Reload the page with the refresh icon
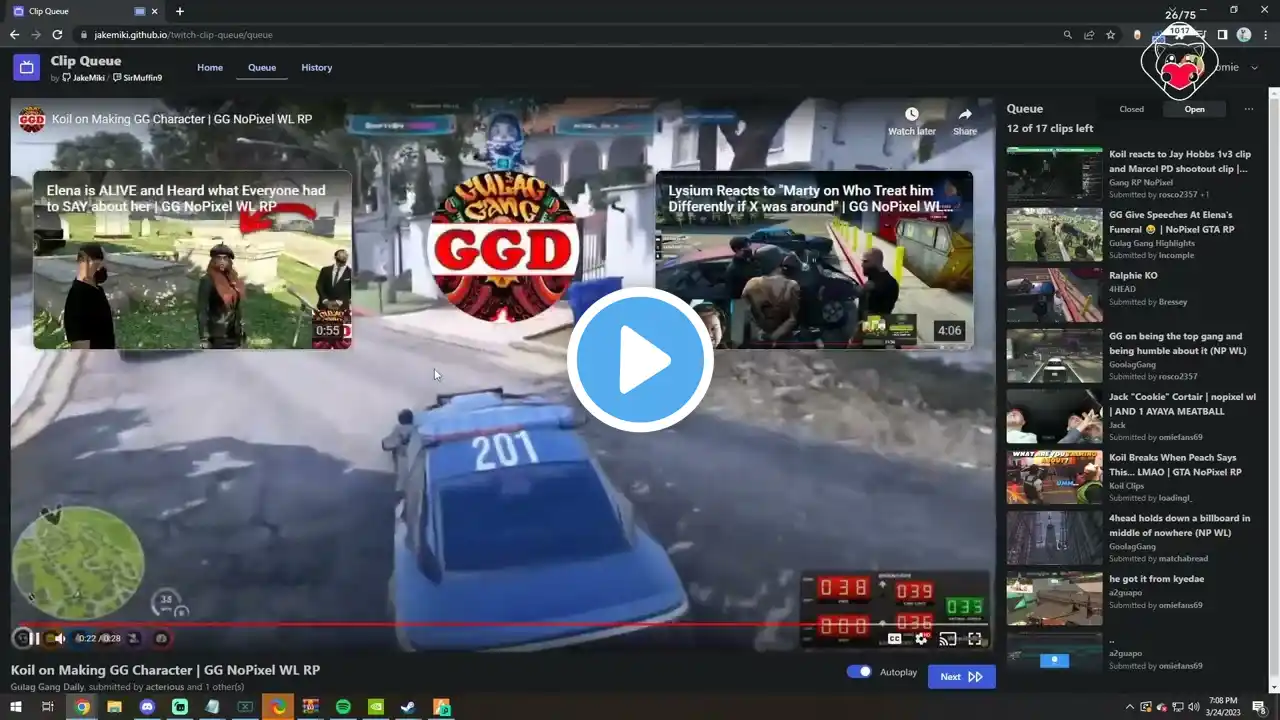Viewport: 1280px width, 720px height. [x=58, y=35]
